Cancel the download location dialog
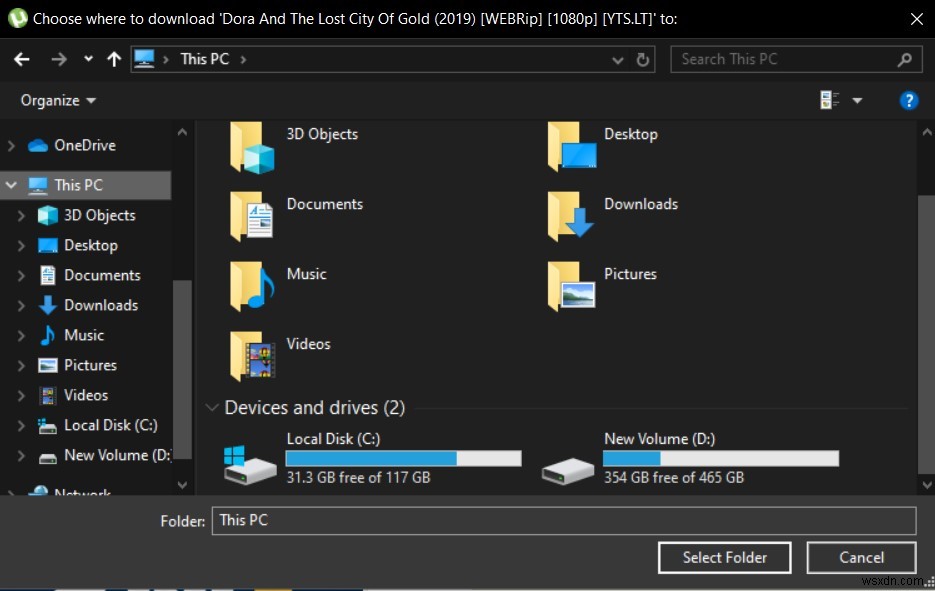 (860, 557)
